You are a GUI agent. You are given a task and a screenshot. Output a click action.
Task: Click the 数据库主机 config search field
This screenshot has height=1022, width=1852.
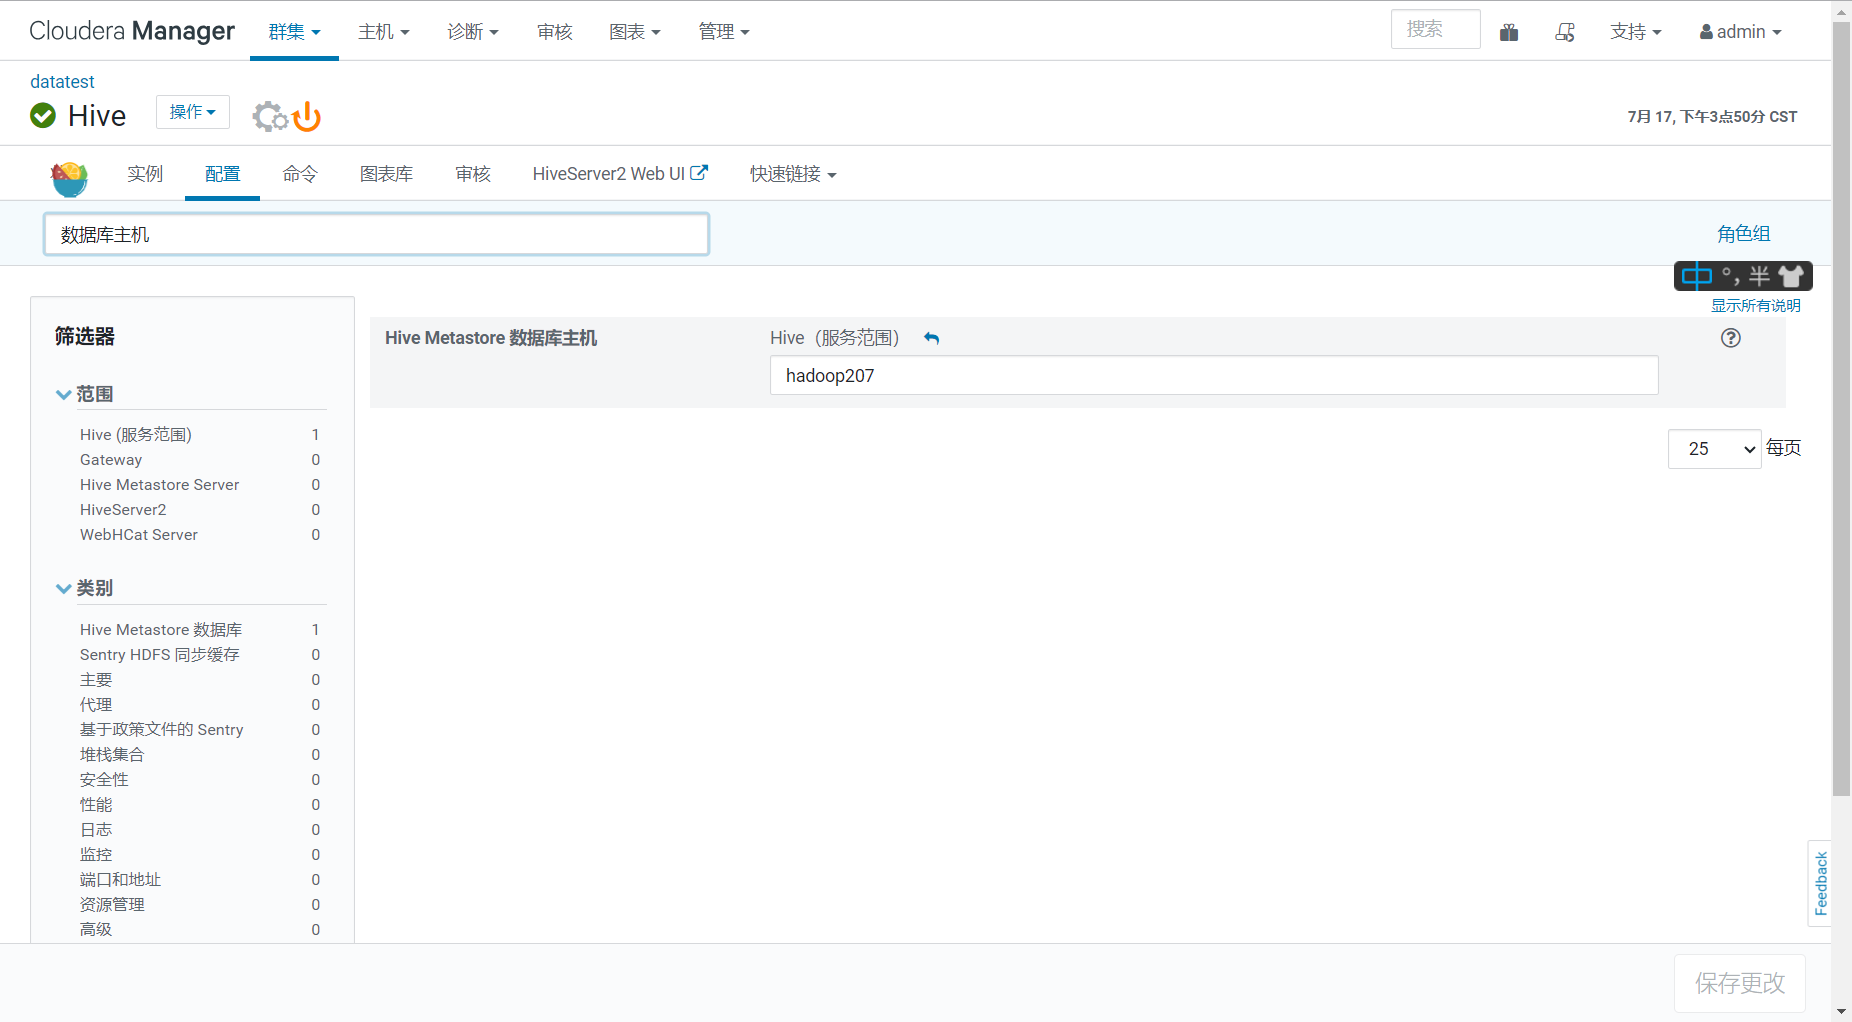click(x=376, y=234)
